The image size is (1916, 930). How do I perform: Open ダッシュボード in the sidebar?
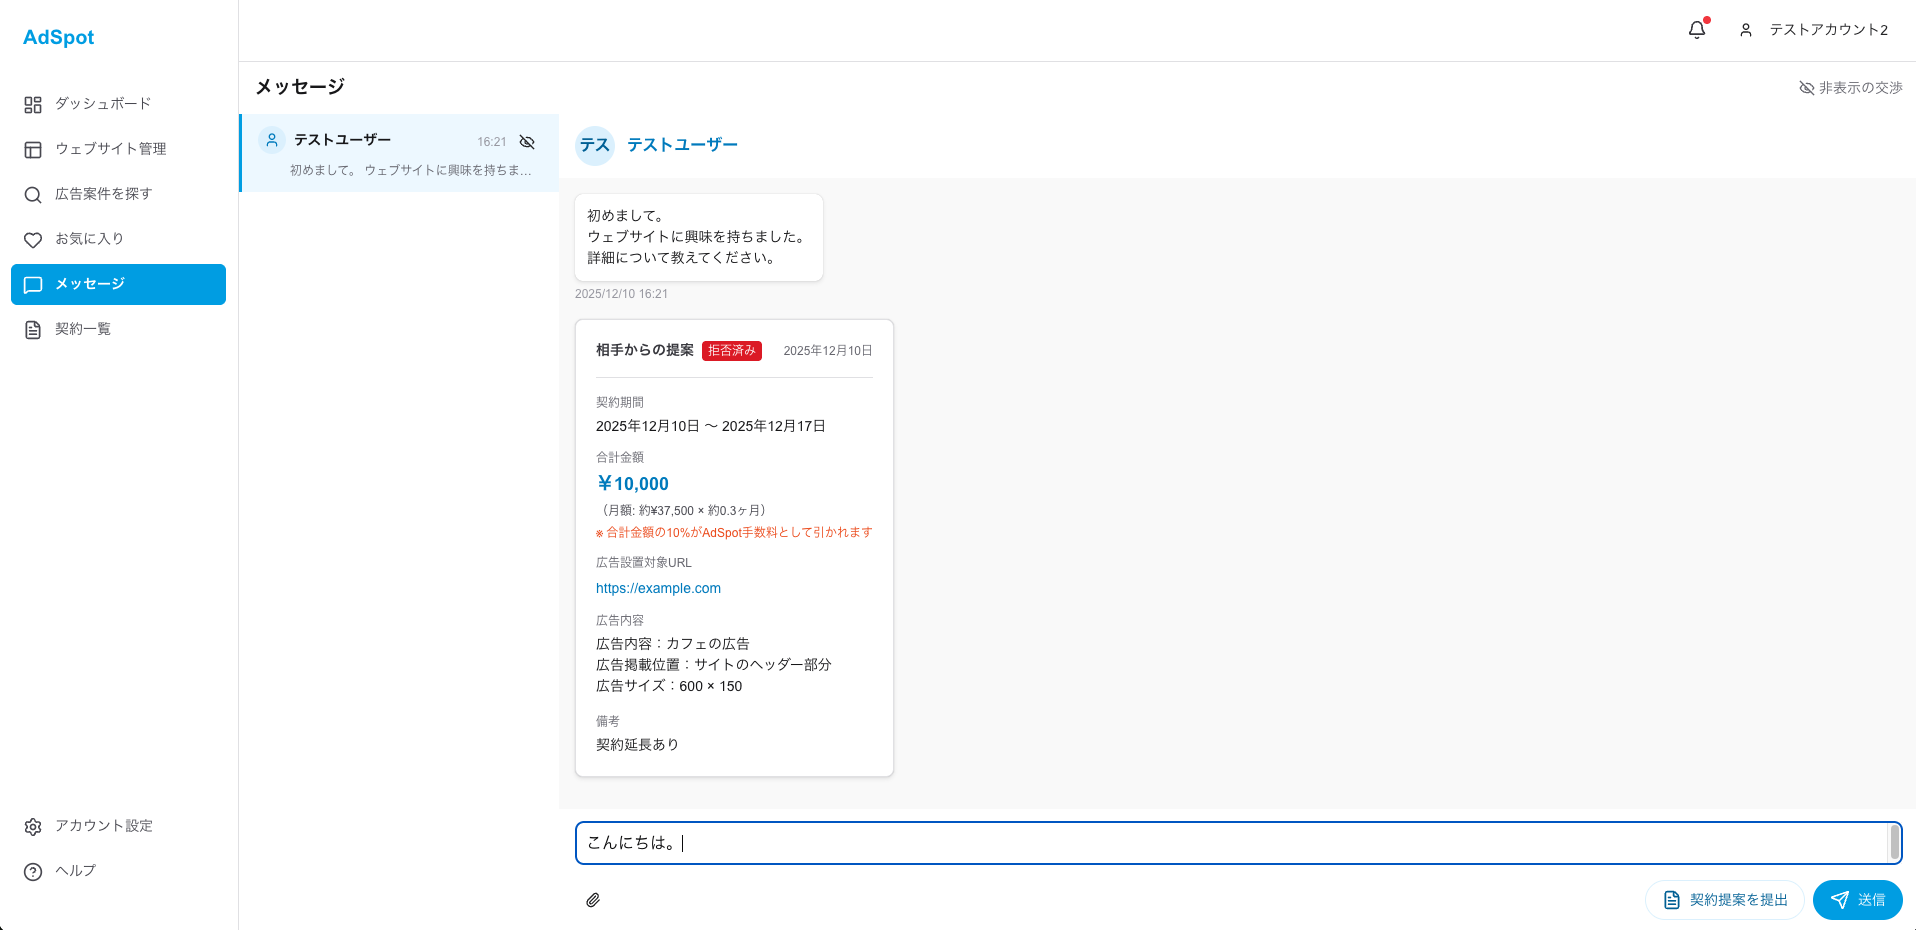click(103, 104)
